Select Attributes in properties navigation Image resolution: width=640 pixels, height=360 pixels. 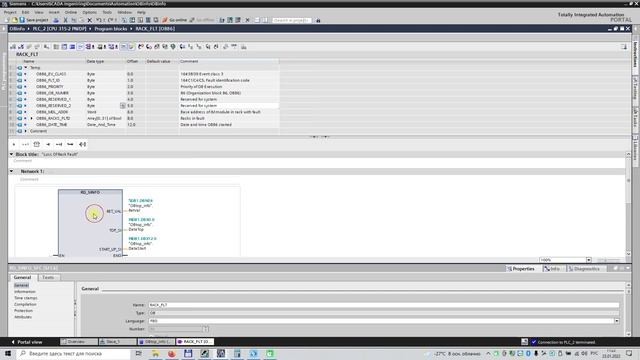tap(23, 317)
